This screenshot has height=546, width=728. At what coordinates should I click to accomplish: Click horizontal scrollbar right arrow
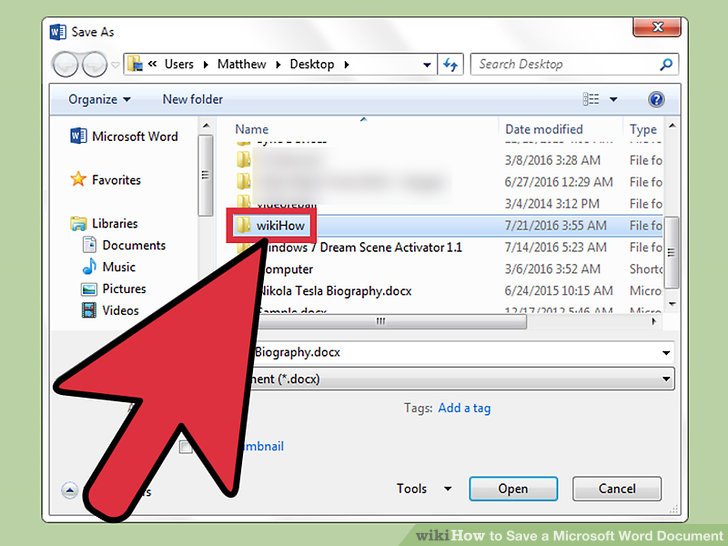[x=654, y=321]
